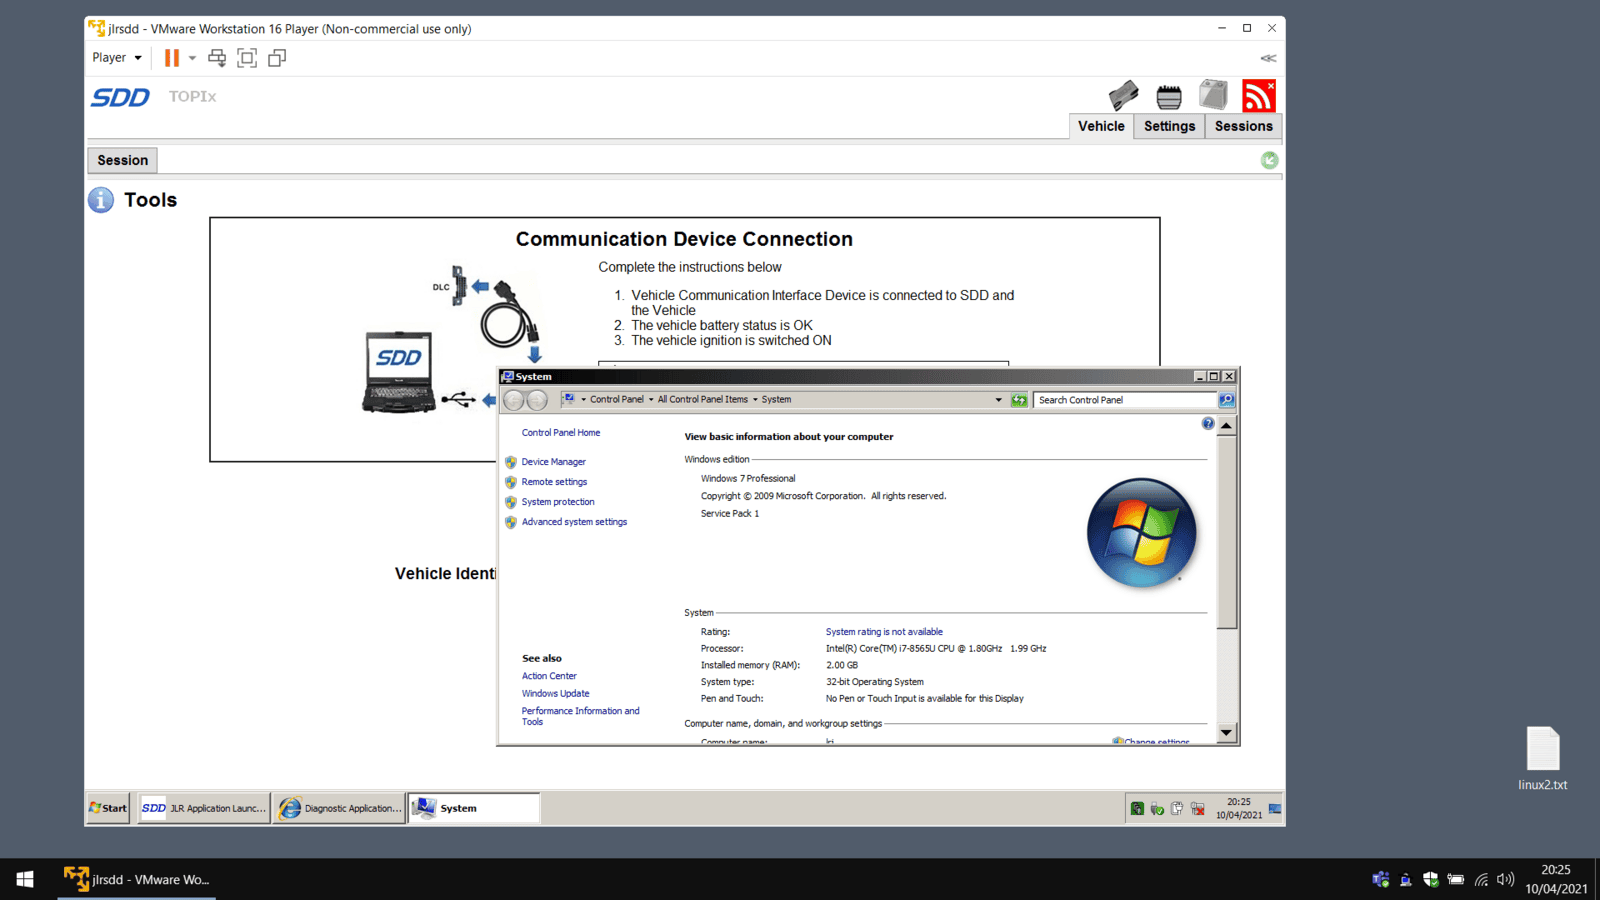The image size is (1600, 900).
Task: Select the Session tab
Action: tap(123, 160)
